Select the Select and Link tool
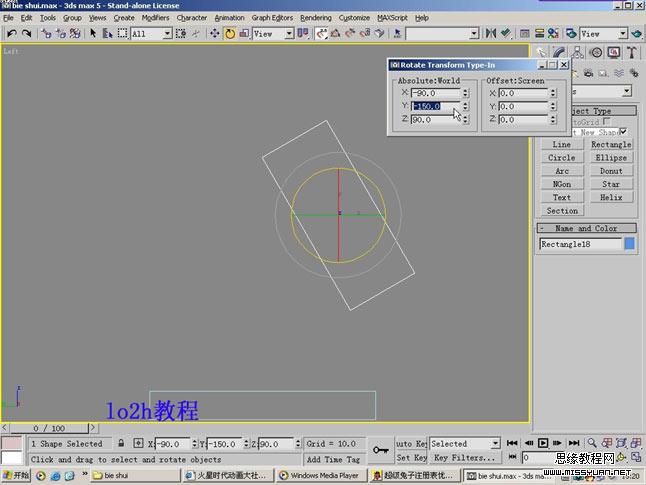Screen dimensions: 646x485 [x=46, y=33]
